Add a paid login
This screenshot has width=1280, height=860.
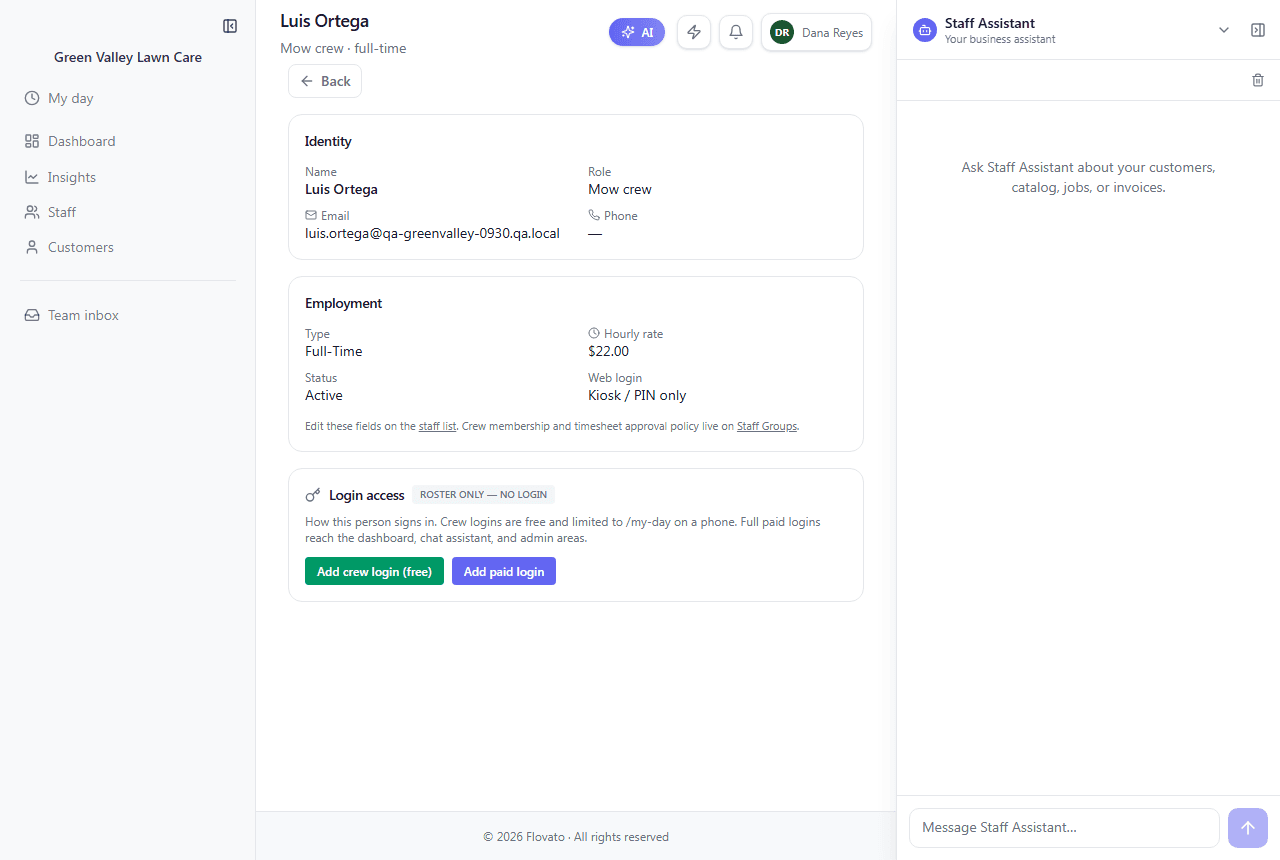[x=504, y=571]
